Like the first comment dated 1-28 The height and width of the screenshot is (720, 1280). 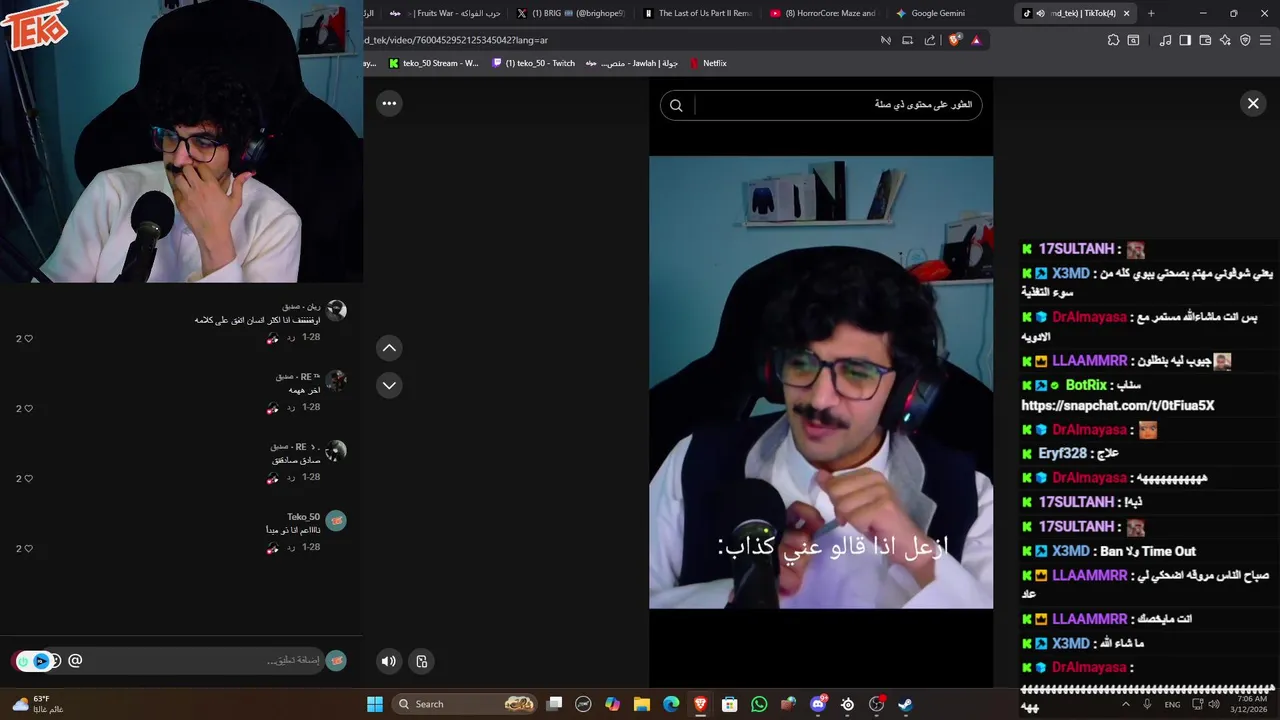click(x=28, y=339)
